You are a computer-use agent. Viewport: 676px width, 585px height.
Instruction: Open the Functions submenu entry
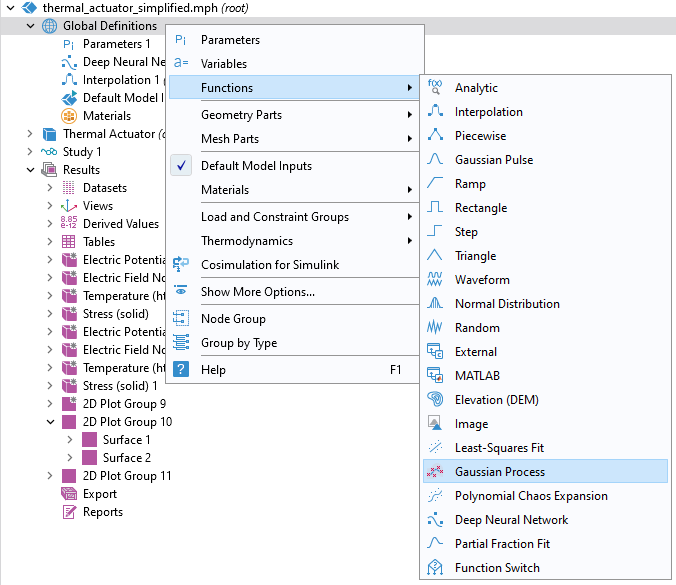pyautogui.click(x=294, y=88)
